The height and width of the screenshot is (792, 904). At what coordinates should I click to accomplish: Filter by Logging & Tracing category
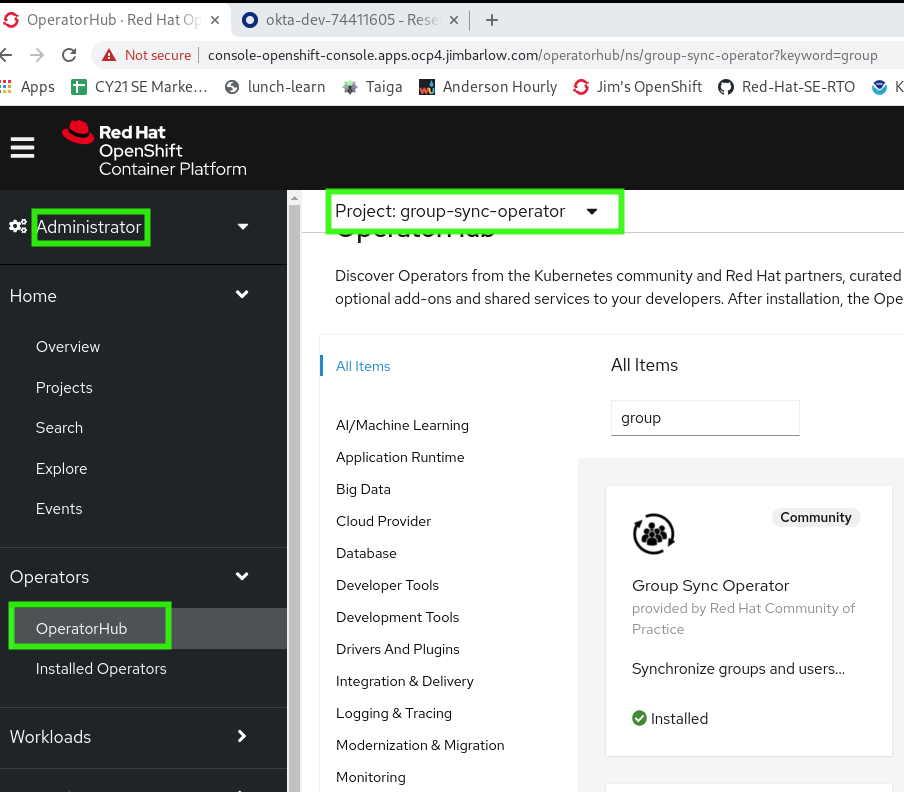click(394, 713)
